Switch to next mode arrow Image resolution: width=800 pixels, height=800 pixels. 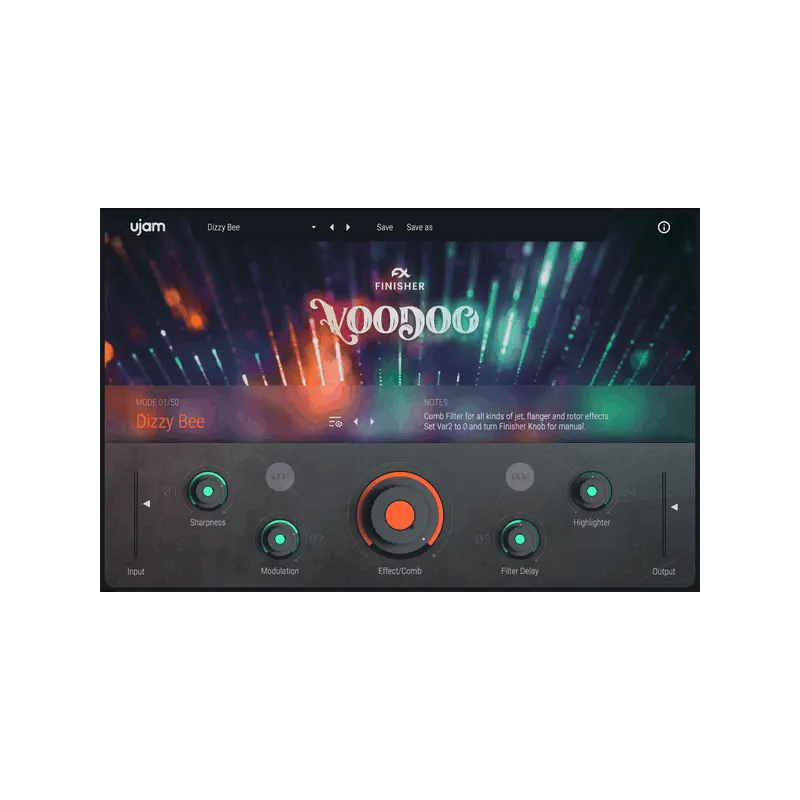pos(372,422)
